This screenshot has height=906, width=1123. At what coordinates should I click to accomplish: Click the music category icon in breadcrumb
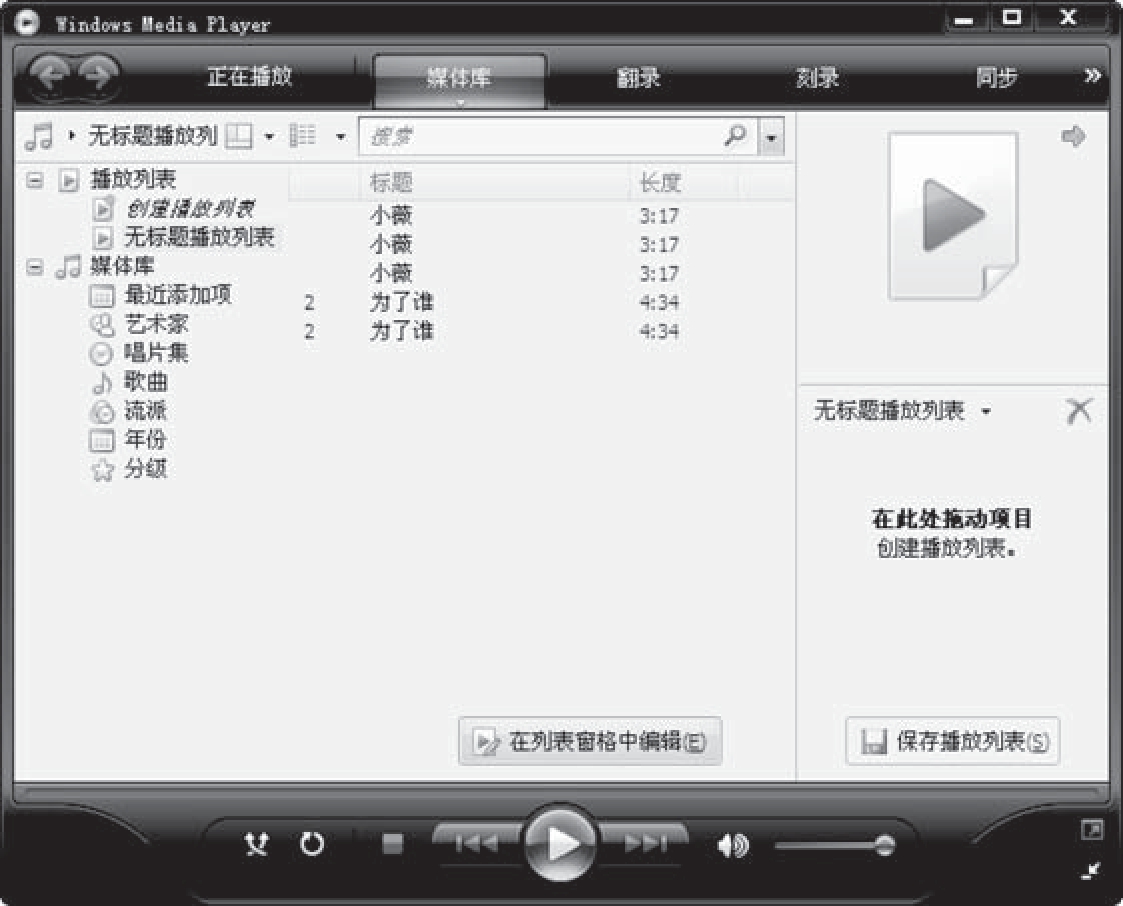[x=39, y=136]
